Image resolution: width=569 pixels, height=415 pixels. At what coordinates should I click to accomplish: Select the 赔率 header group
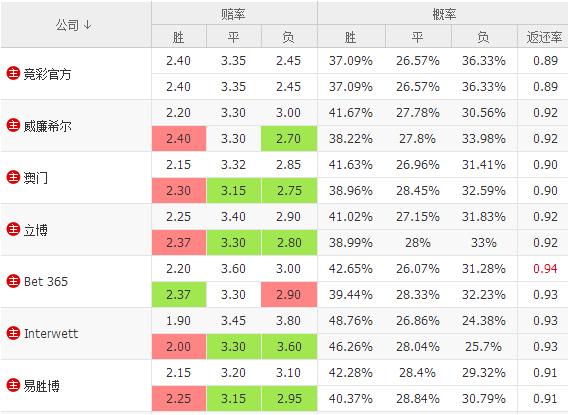234,13
